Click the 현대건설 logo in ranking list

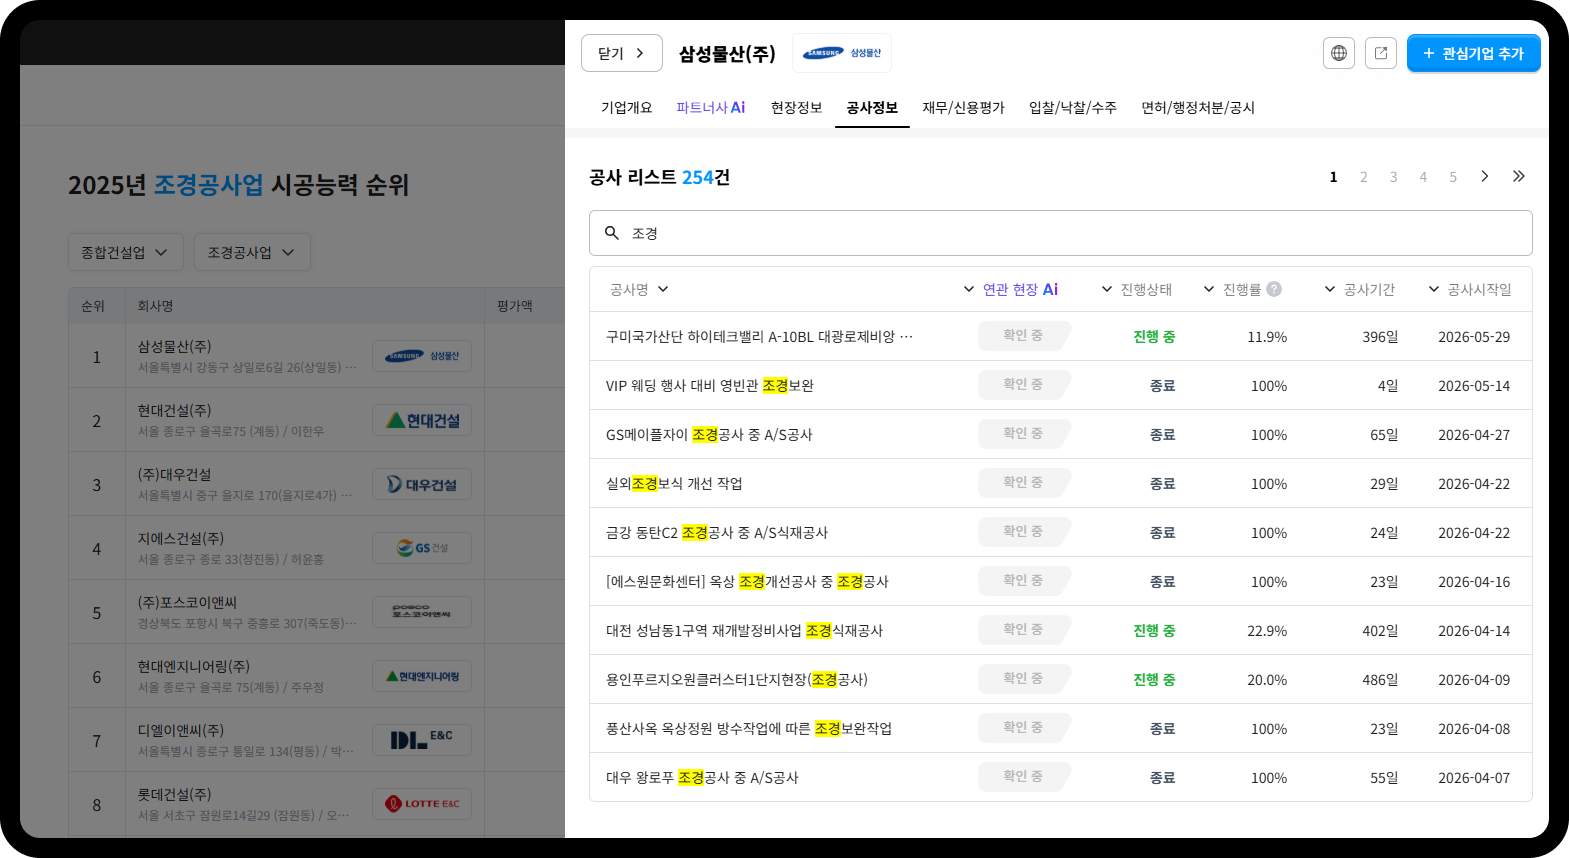coord(422,420)
